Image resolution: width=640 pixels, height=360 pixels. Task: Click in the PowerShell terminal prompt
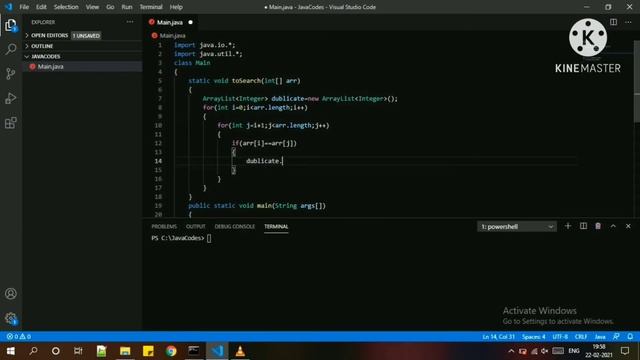209,238
